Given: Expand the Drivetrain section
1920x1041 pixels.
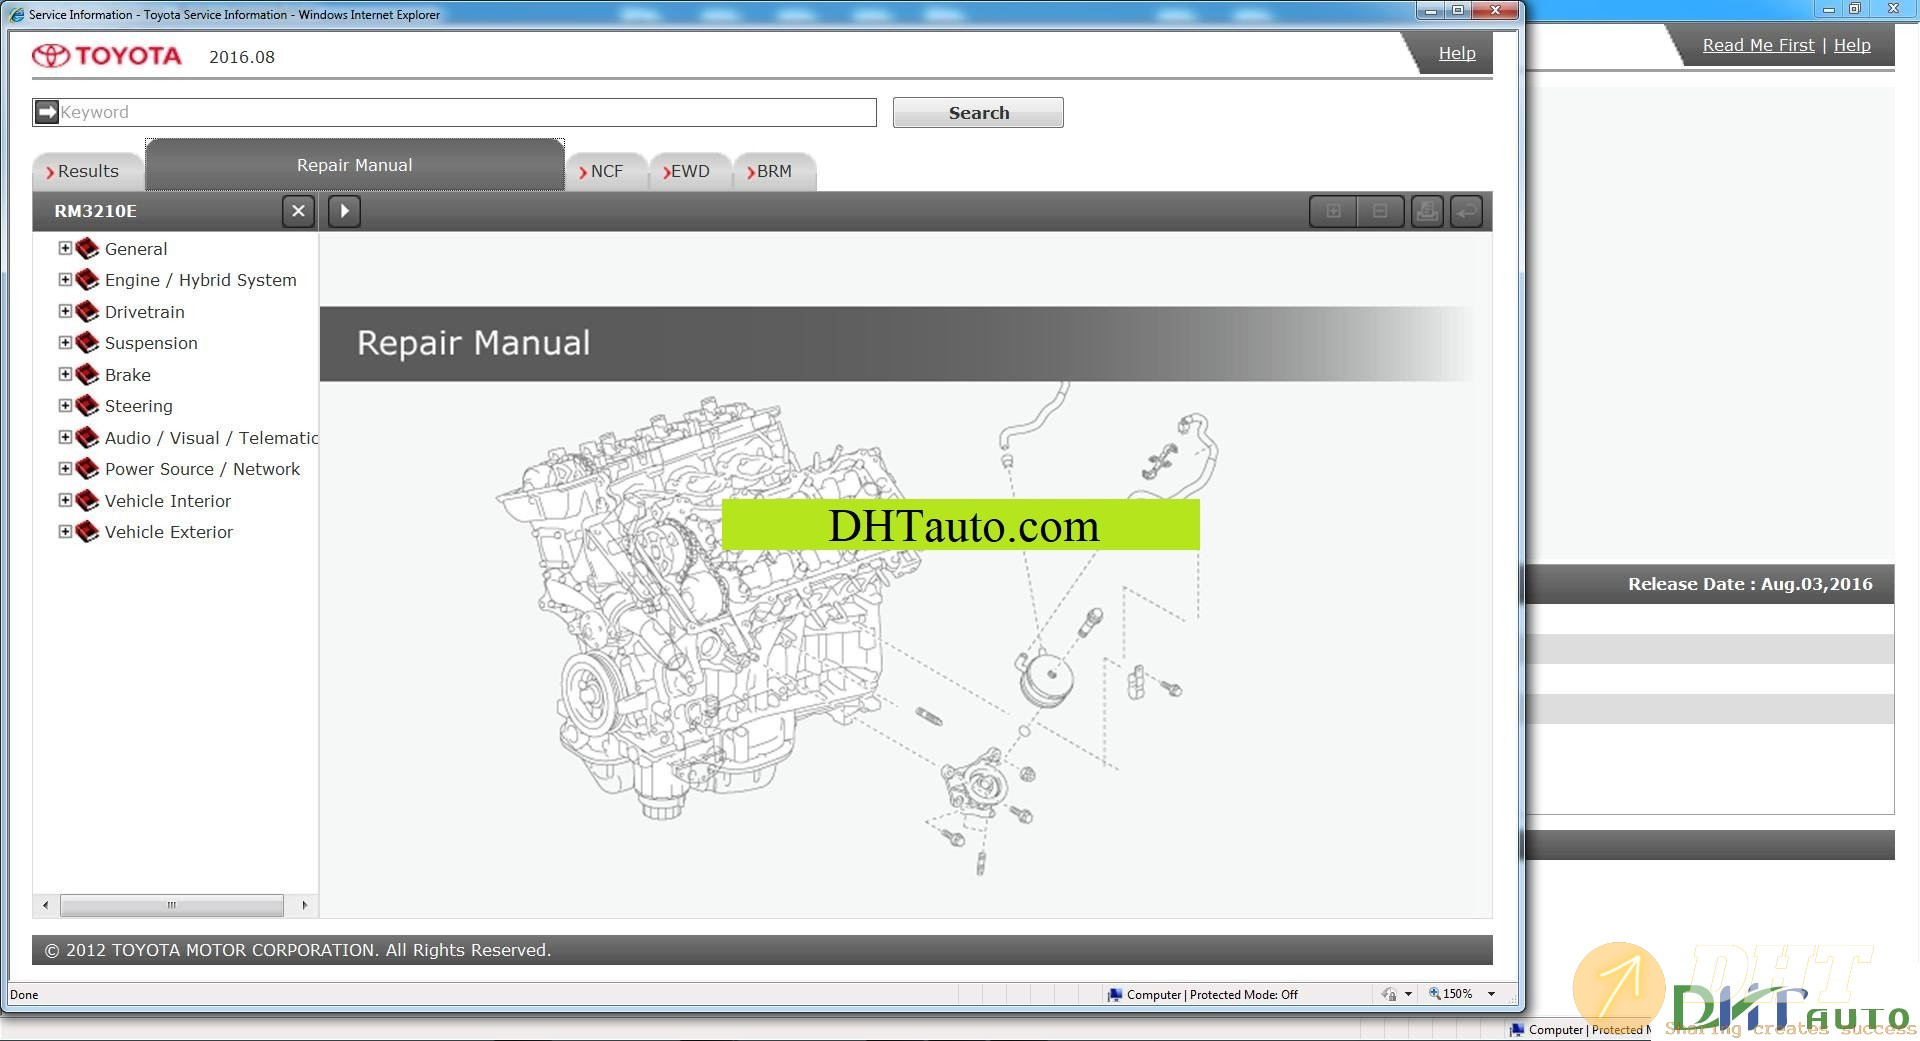Looking at the screenshot, I should 65,311.
